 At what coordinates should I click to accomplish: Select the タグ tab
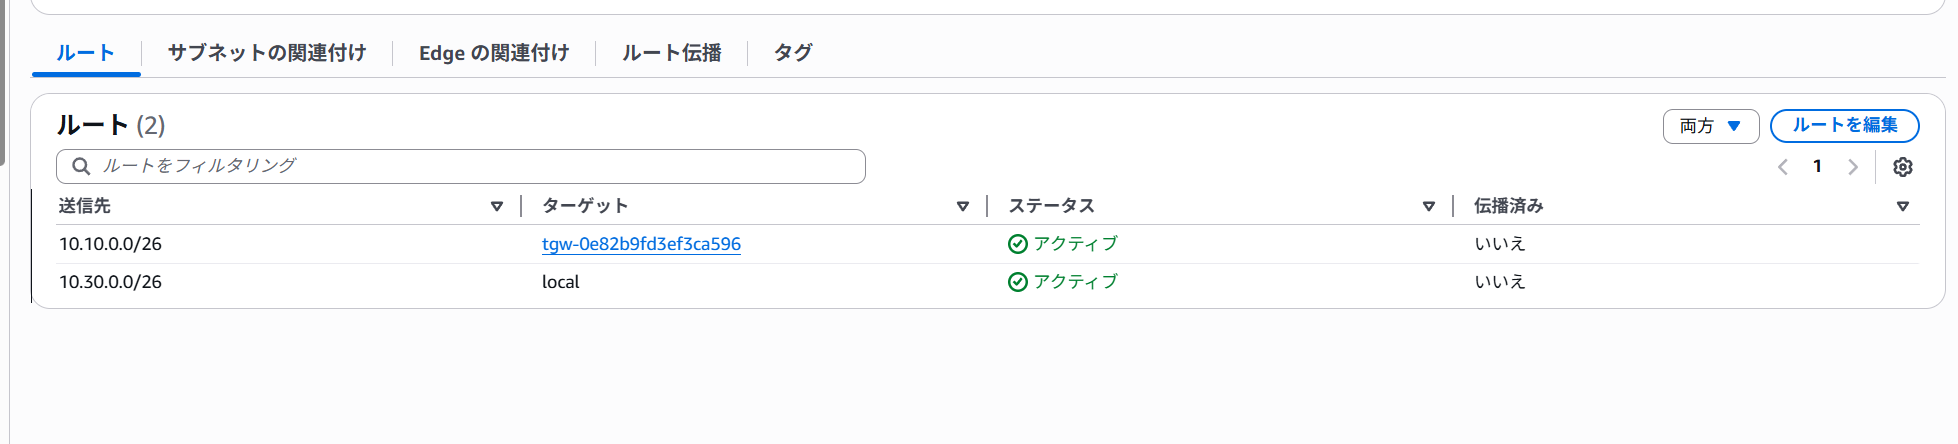point(793,53)
